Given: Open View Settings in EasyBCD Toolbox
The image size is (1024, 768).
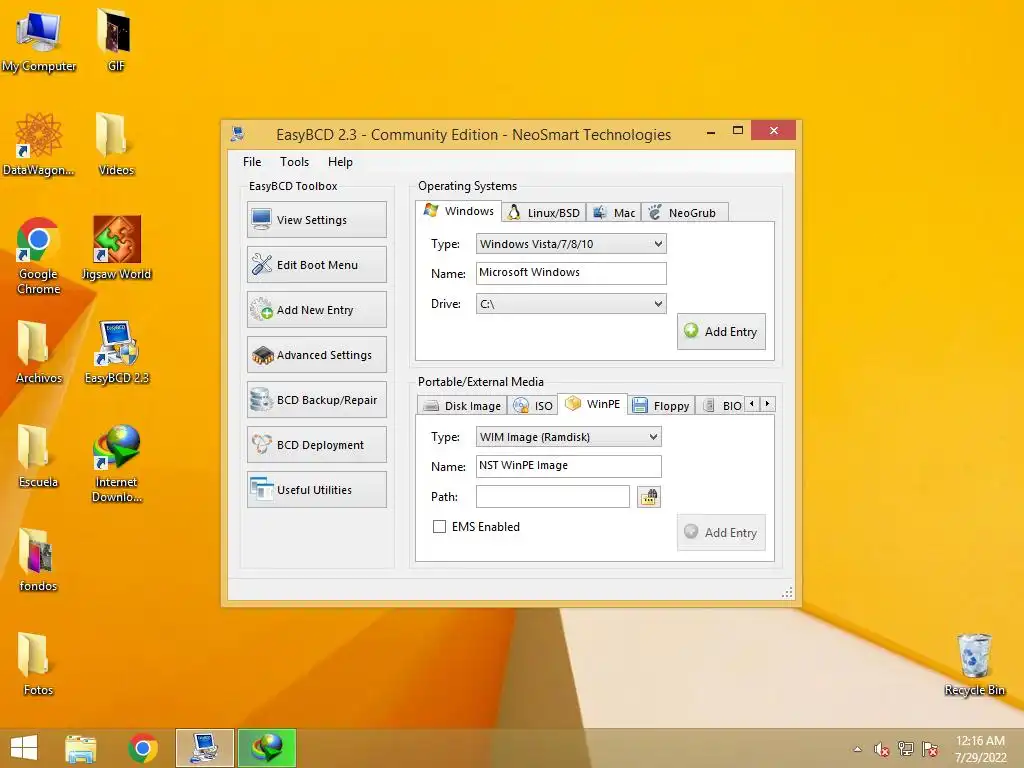Looking at the screenshot, I should pos(317,219).
